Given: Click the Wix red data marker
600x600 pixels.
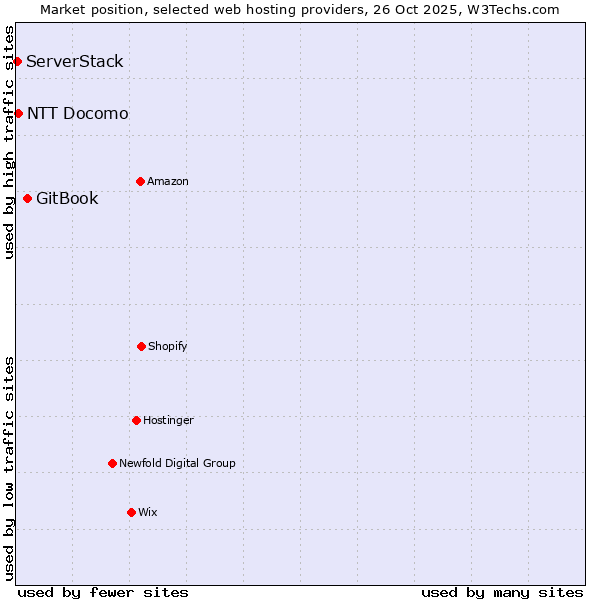Looking at the screenshot, I should point(131,512).
